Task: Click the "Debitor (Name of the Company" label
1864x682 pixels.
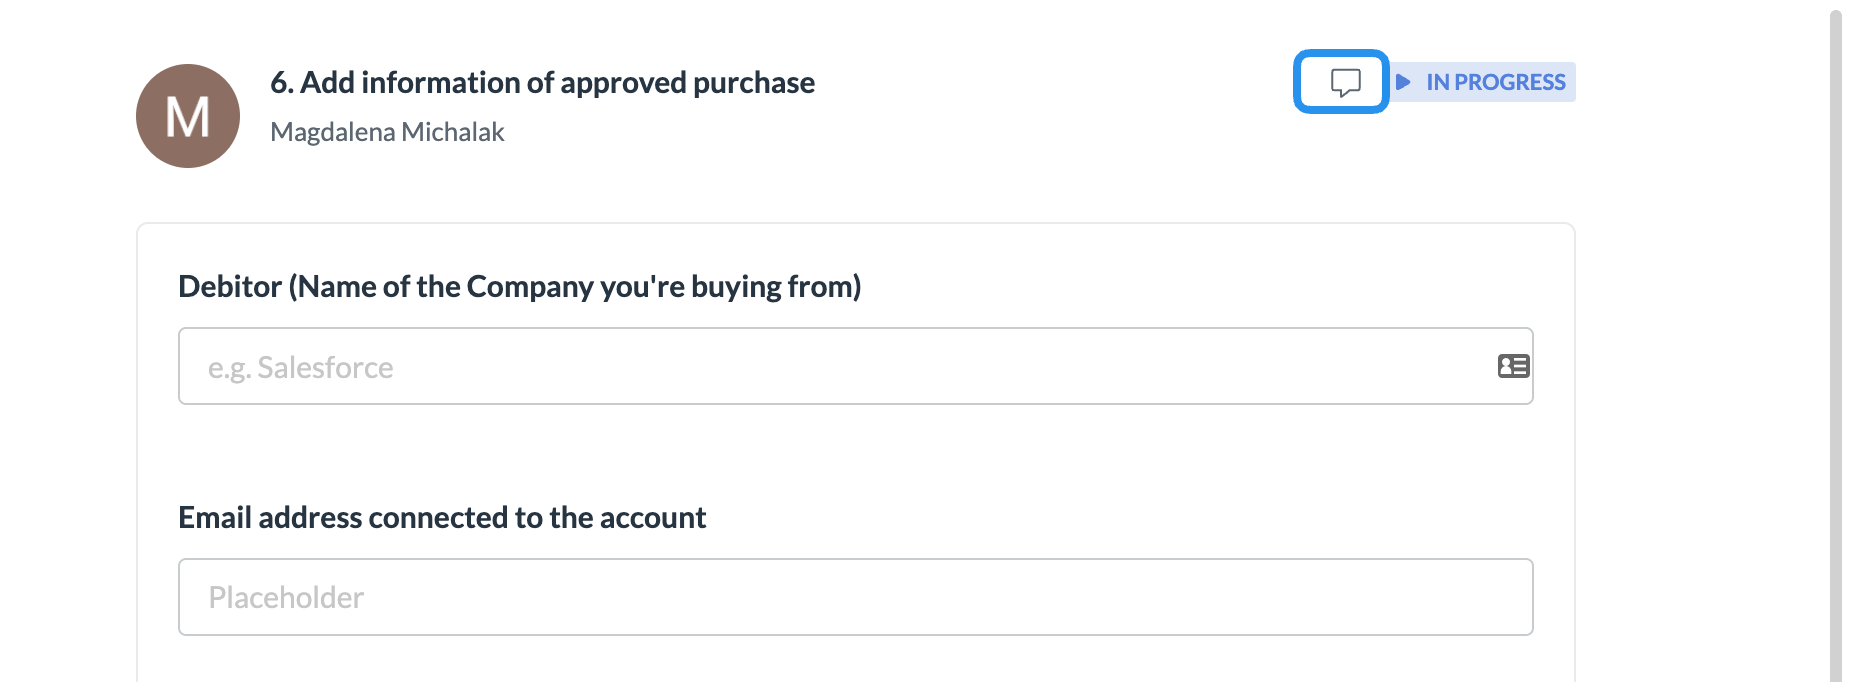Action: pyautogui.click(x=519, y=287)
